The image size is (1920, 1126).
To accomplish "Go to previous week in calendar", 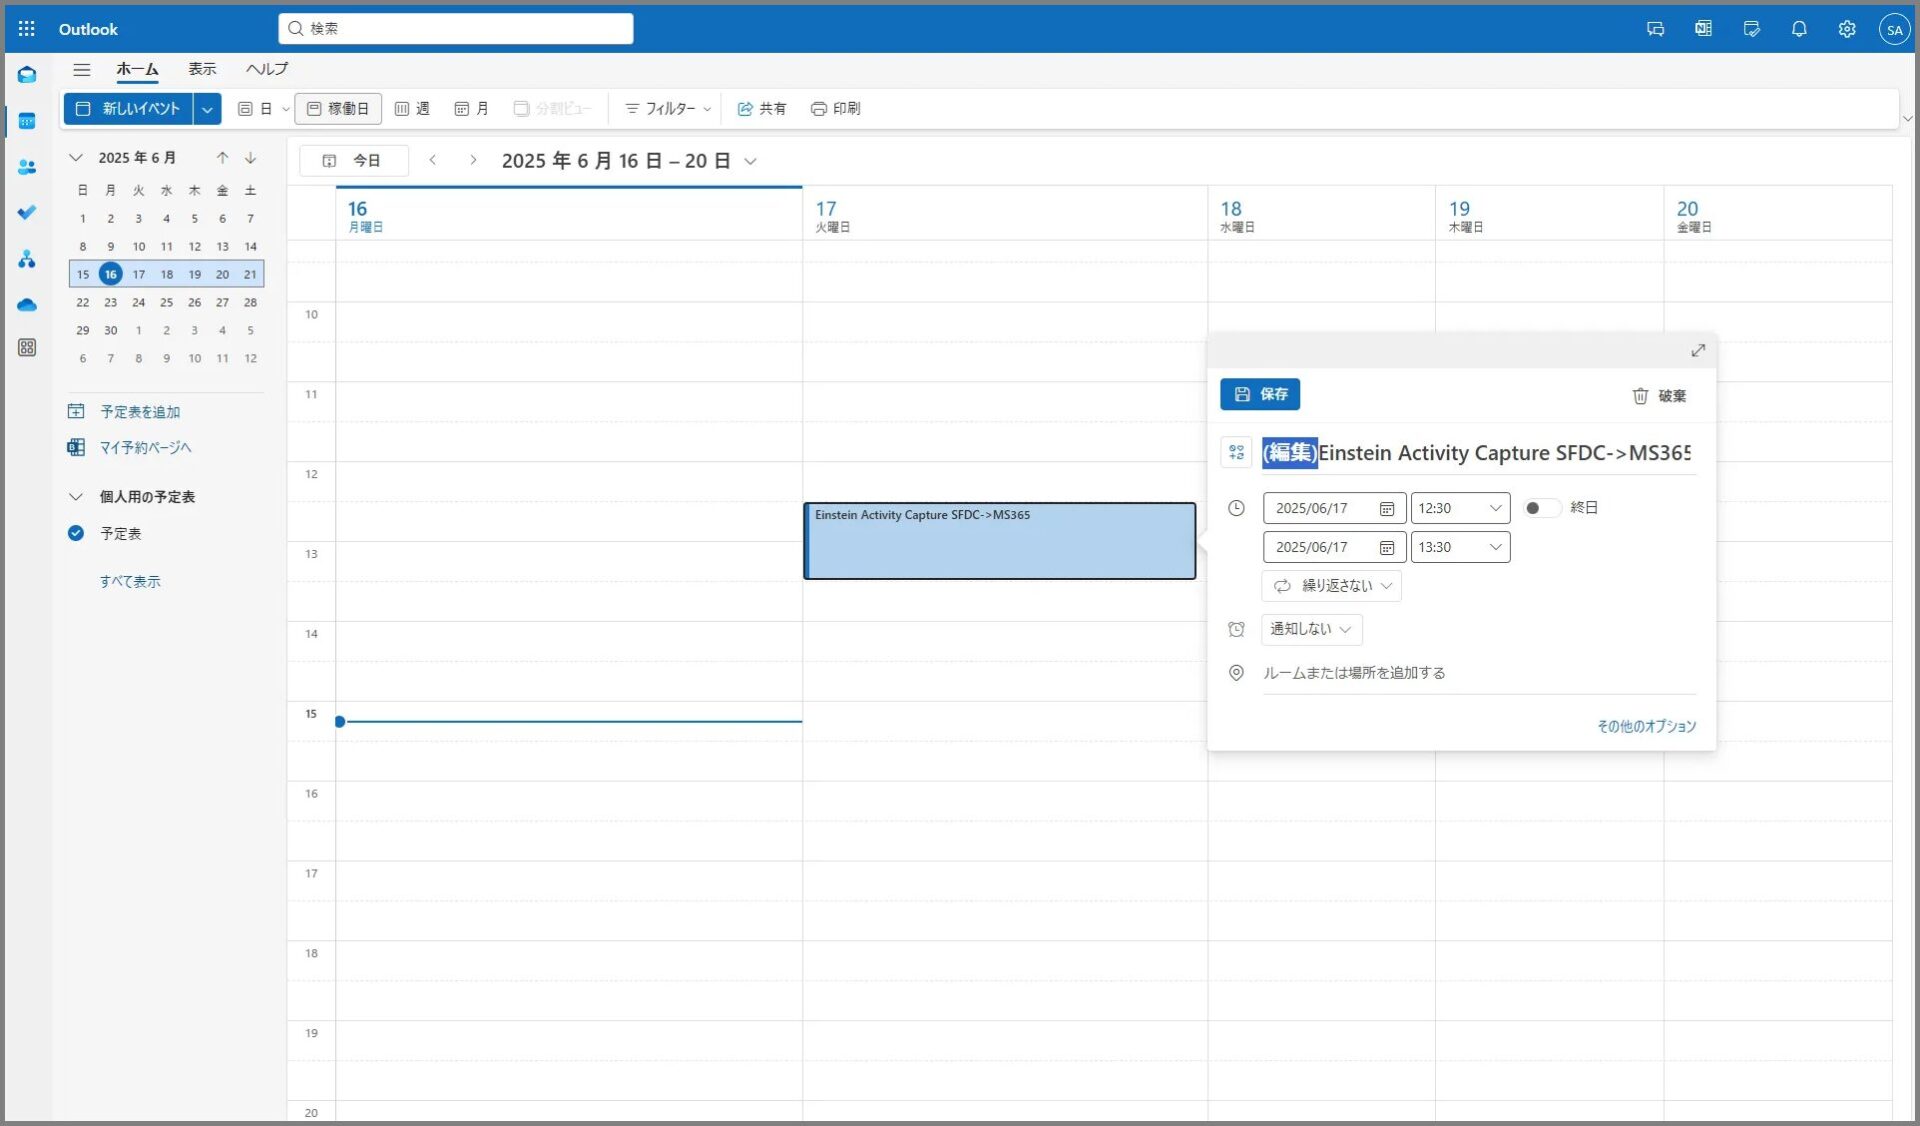I will (433, 160).
